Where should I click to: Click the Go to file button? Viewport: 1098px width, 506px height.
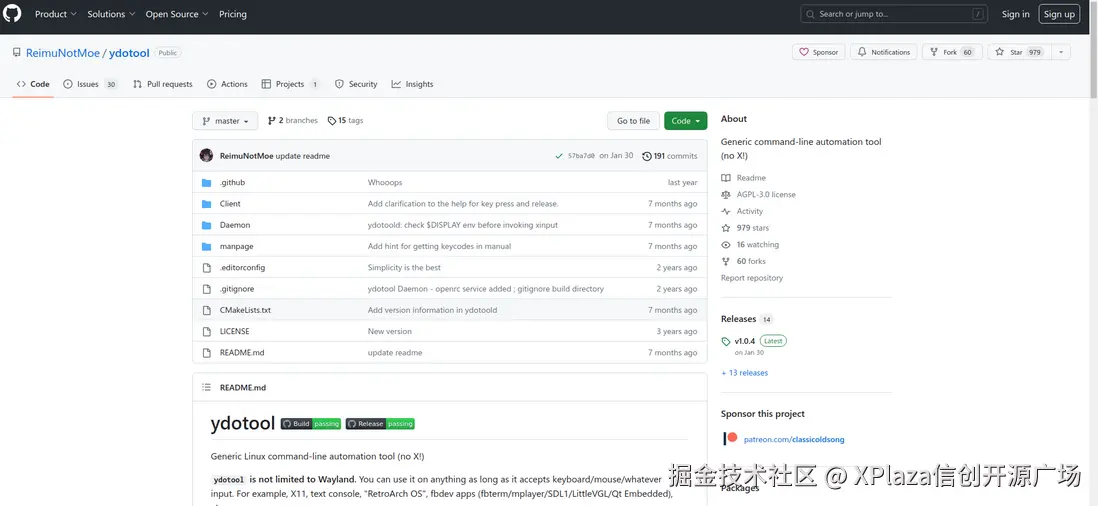(633, 121)
